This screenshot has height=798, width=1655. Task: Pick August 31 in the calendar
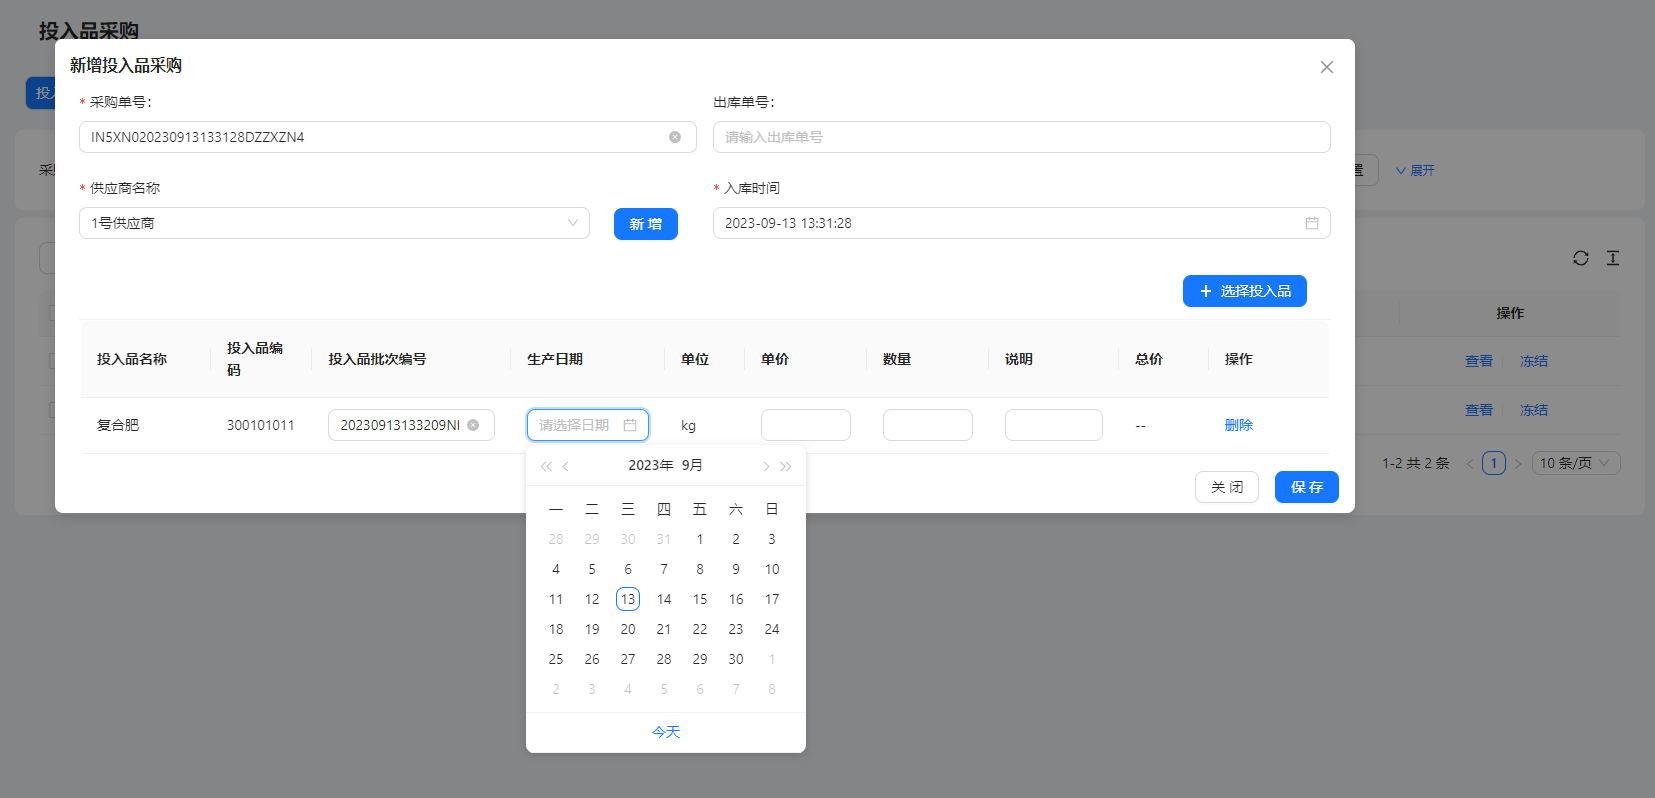(664, 539)
